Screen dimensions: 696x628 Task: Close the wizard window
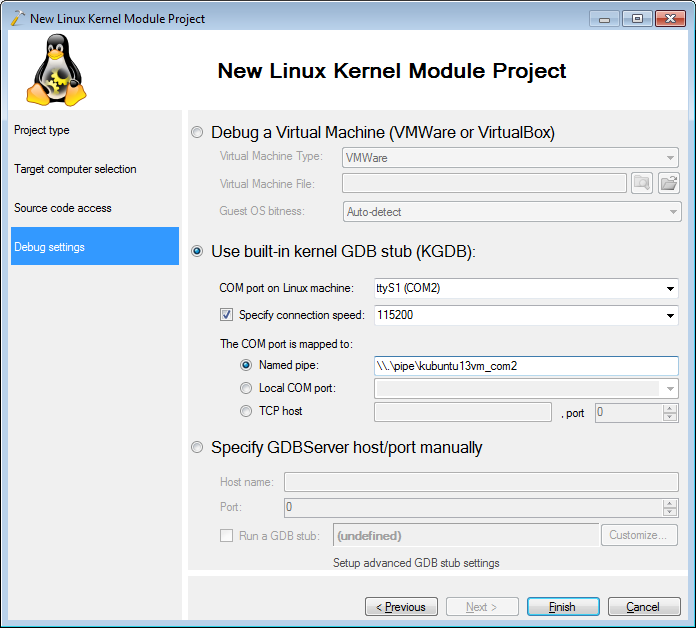(670, 19)
